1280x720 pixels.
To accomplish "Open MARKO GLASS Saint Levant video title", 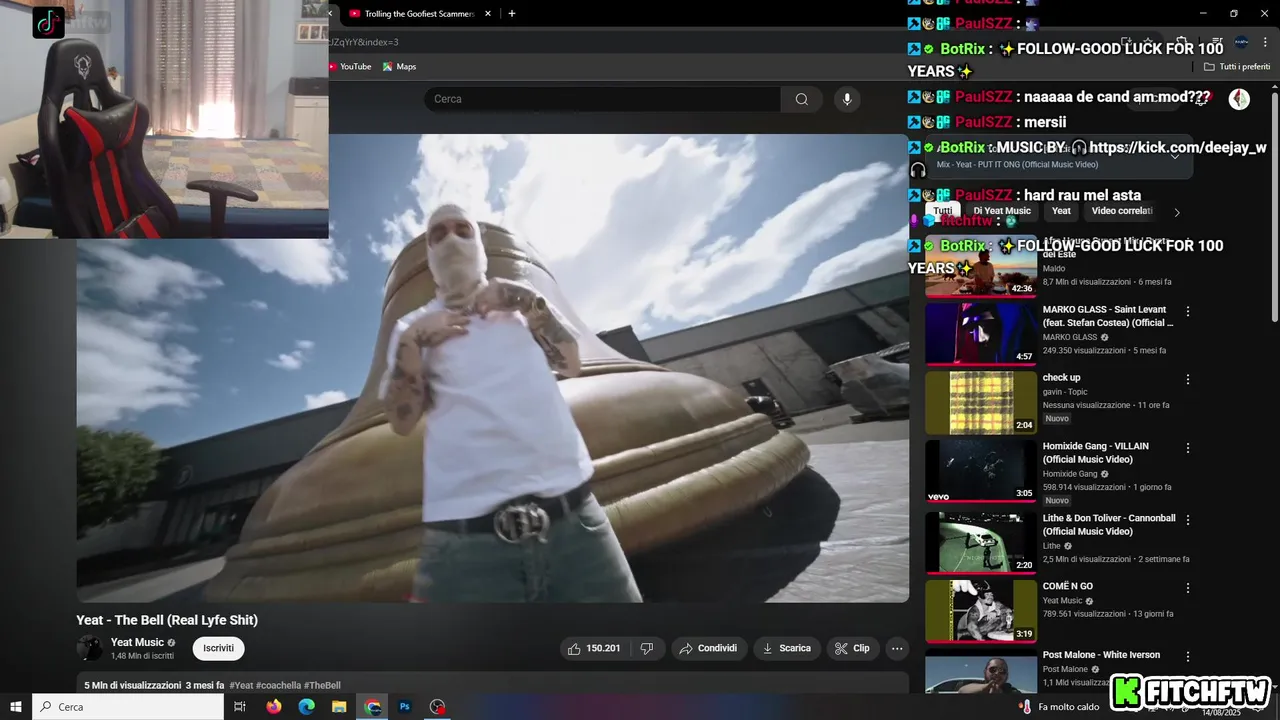I will tap(1108, 316).
